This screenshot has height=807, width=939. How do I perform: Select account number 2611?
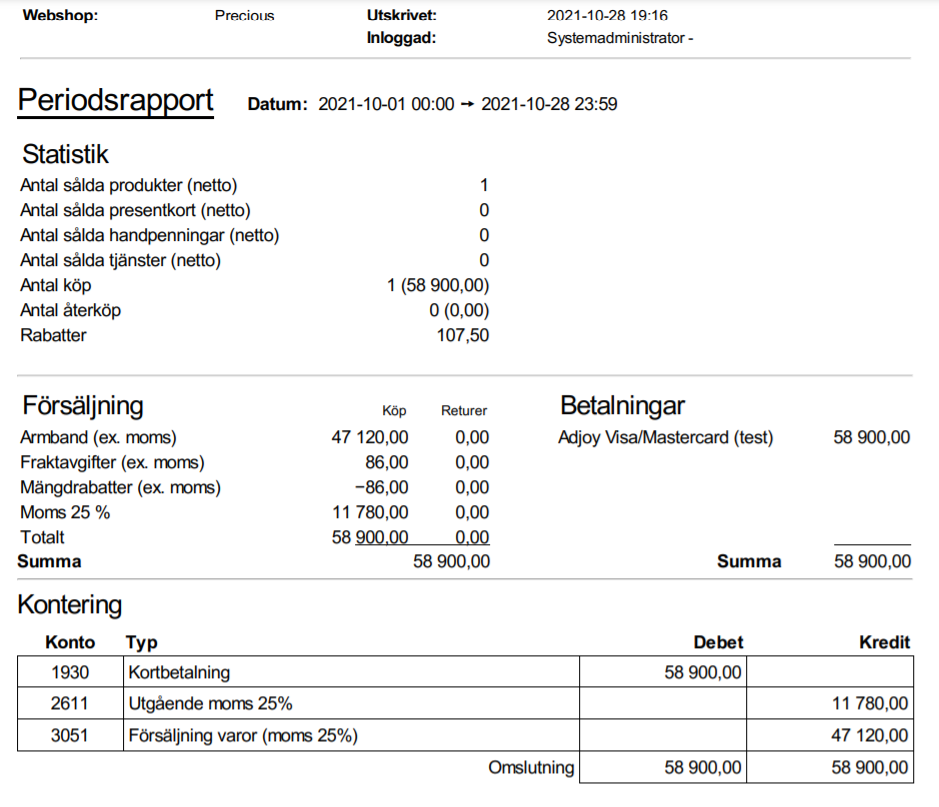click(x=69, y=703)
